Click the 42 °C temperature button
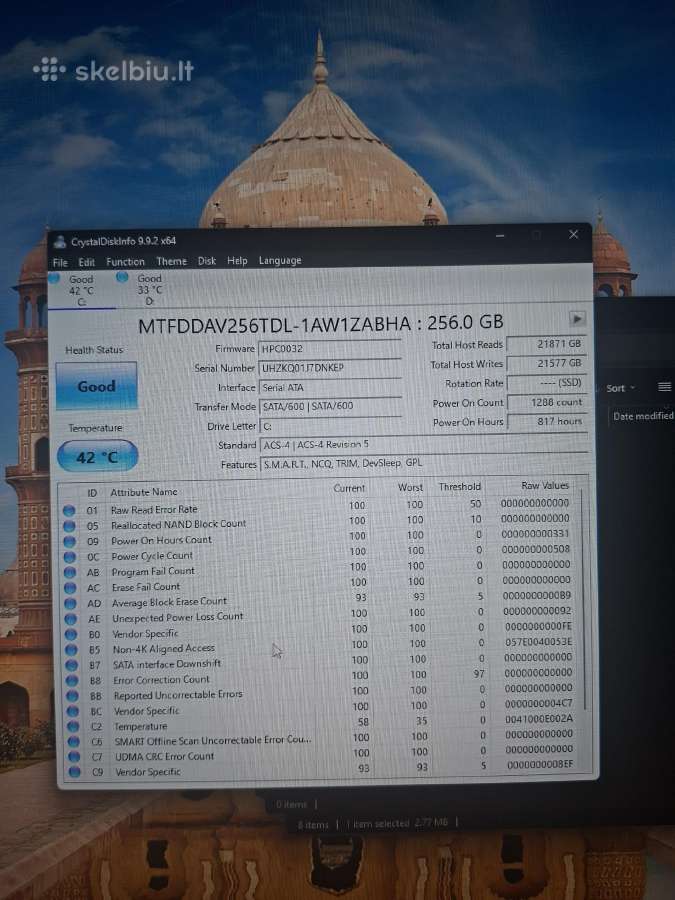 [x=98, y=457]
